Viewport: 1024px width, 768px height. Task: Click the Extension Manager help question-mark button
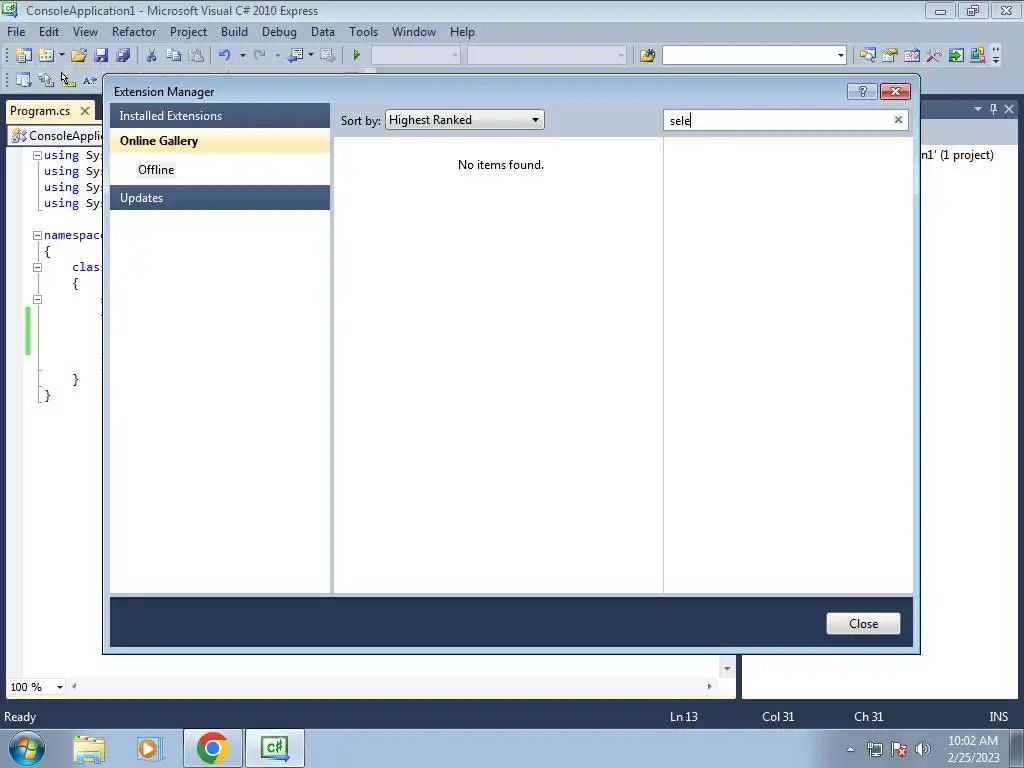click(862, 91)
